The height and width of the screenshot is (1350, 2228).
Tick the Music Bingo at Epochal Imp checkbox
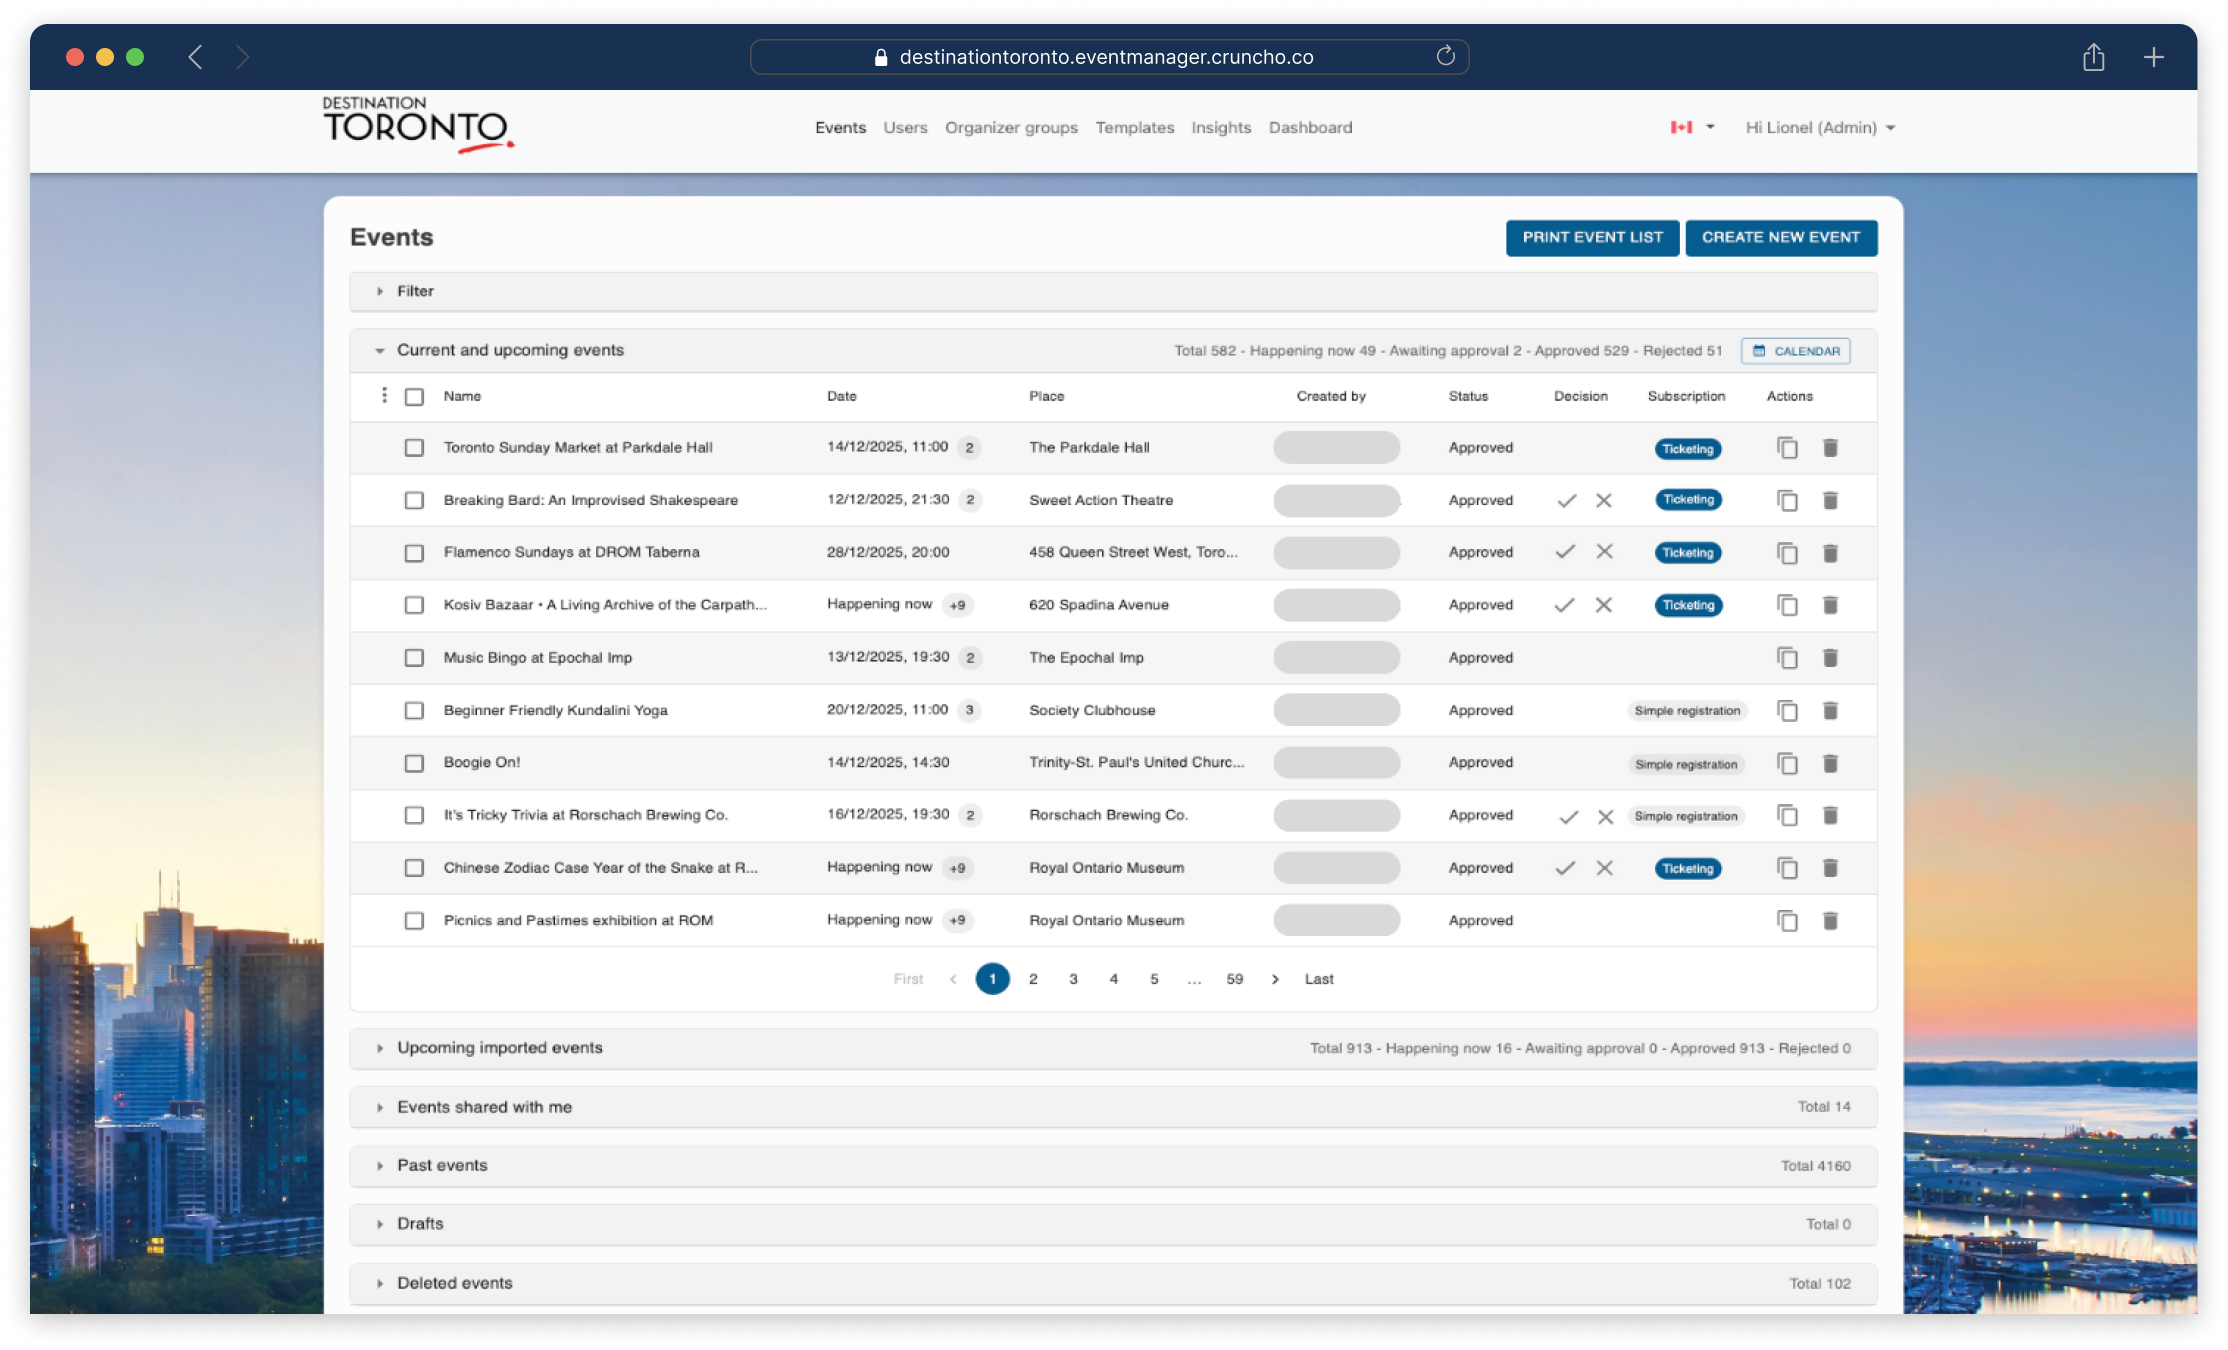[414, 658]
